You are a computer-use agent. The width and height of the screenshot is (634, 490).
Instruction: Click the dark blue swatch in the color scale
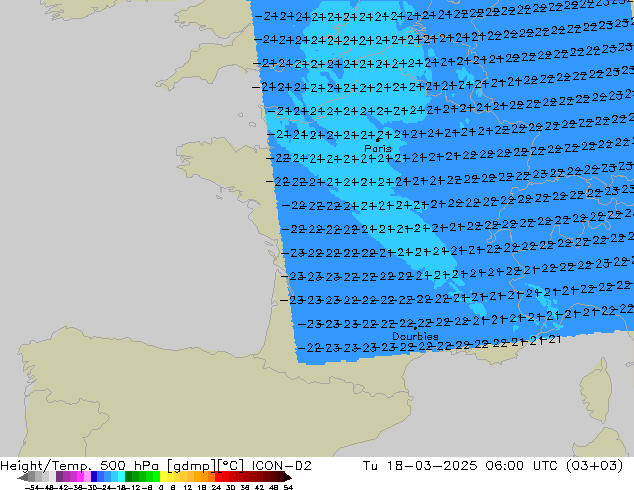click(94, 476)
